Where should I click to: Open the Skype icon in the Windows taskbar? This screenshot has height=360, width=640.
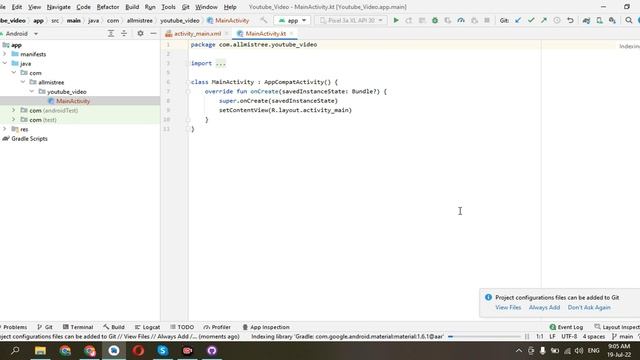(163, 351)
